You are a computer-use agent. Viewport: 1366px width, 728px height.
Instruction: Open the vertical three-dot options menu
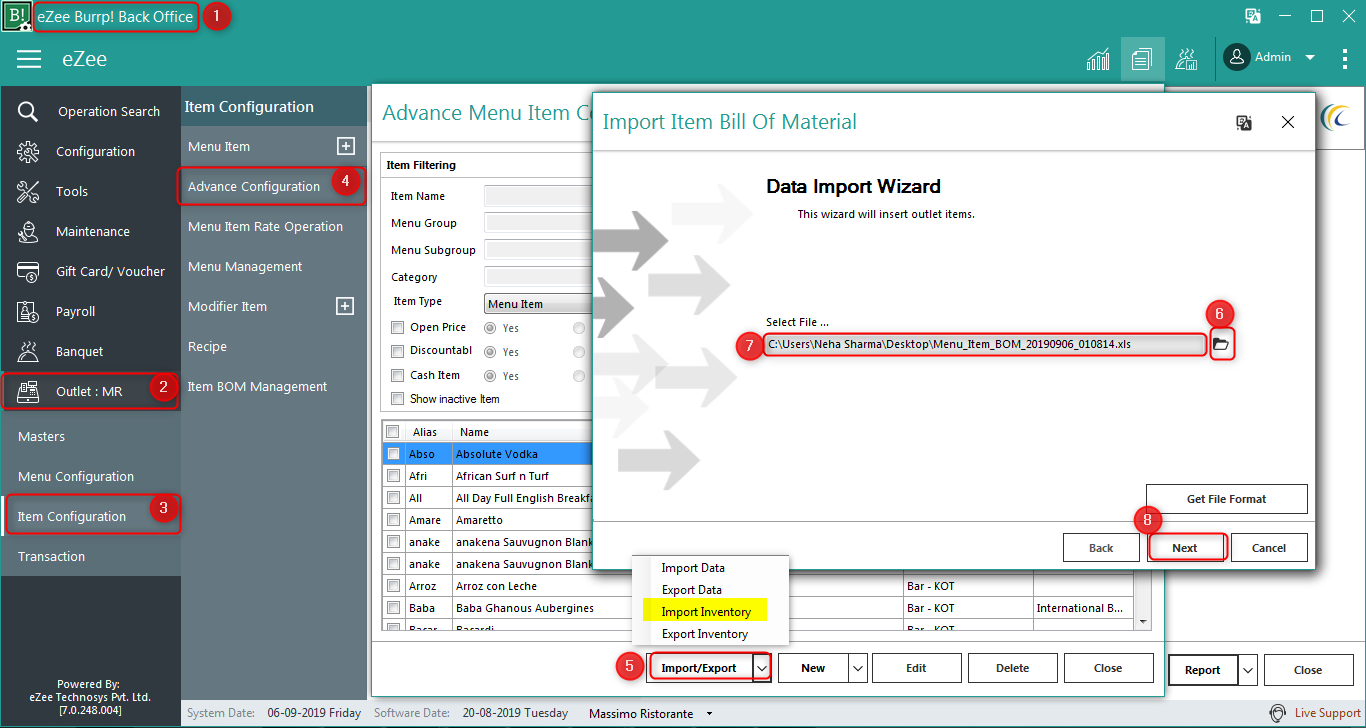tap(1345, 58)
